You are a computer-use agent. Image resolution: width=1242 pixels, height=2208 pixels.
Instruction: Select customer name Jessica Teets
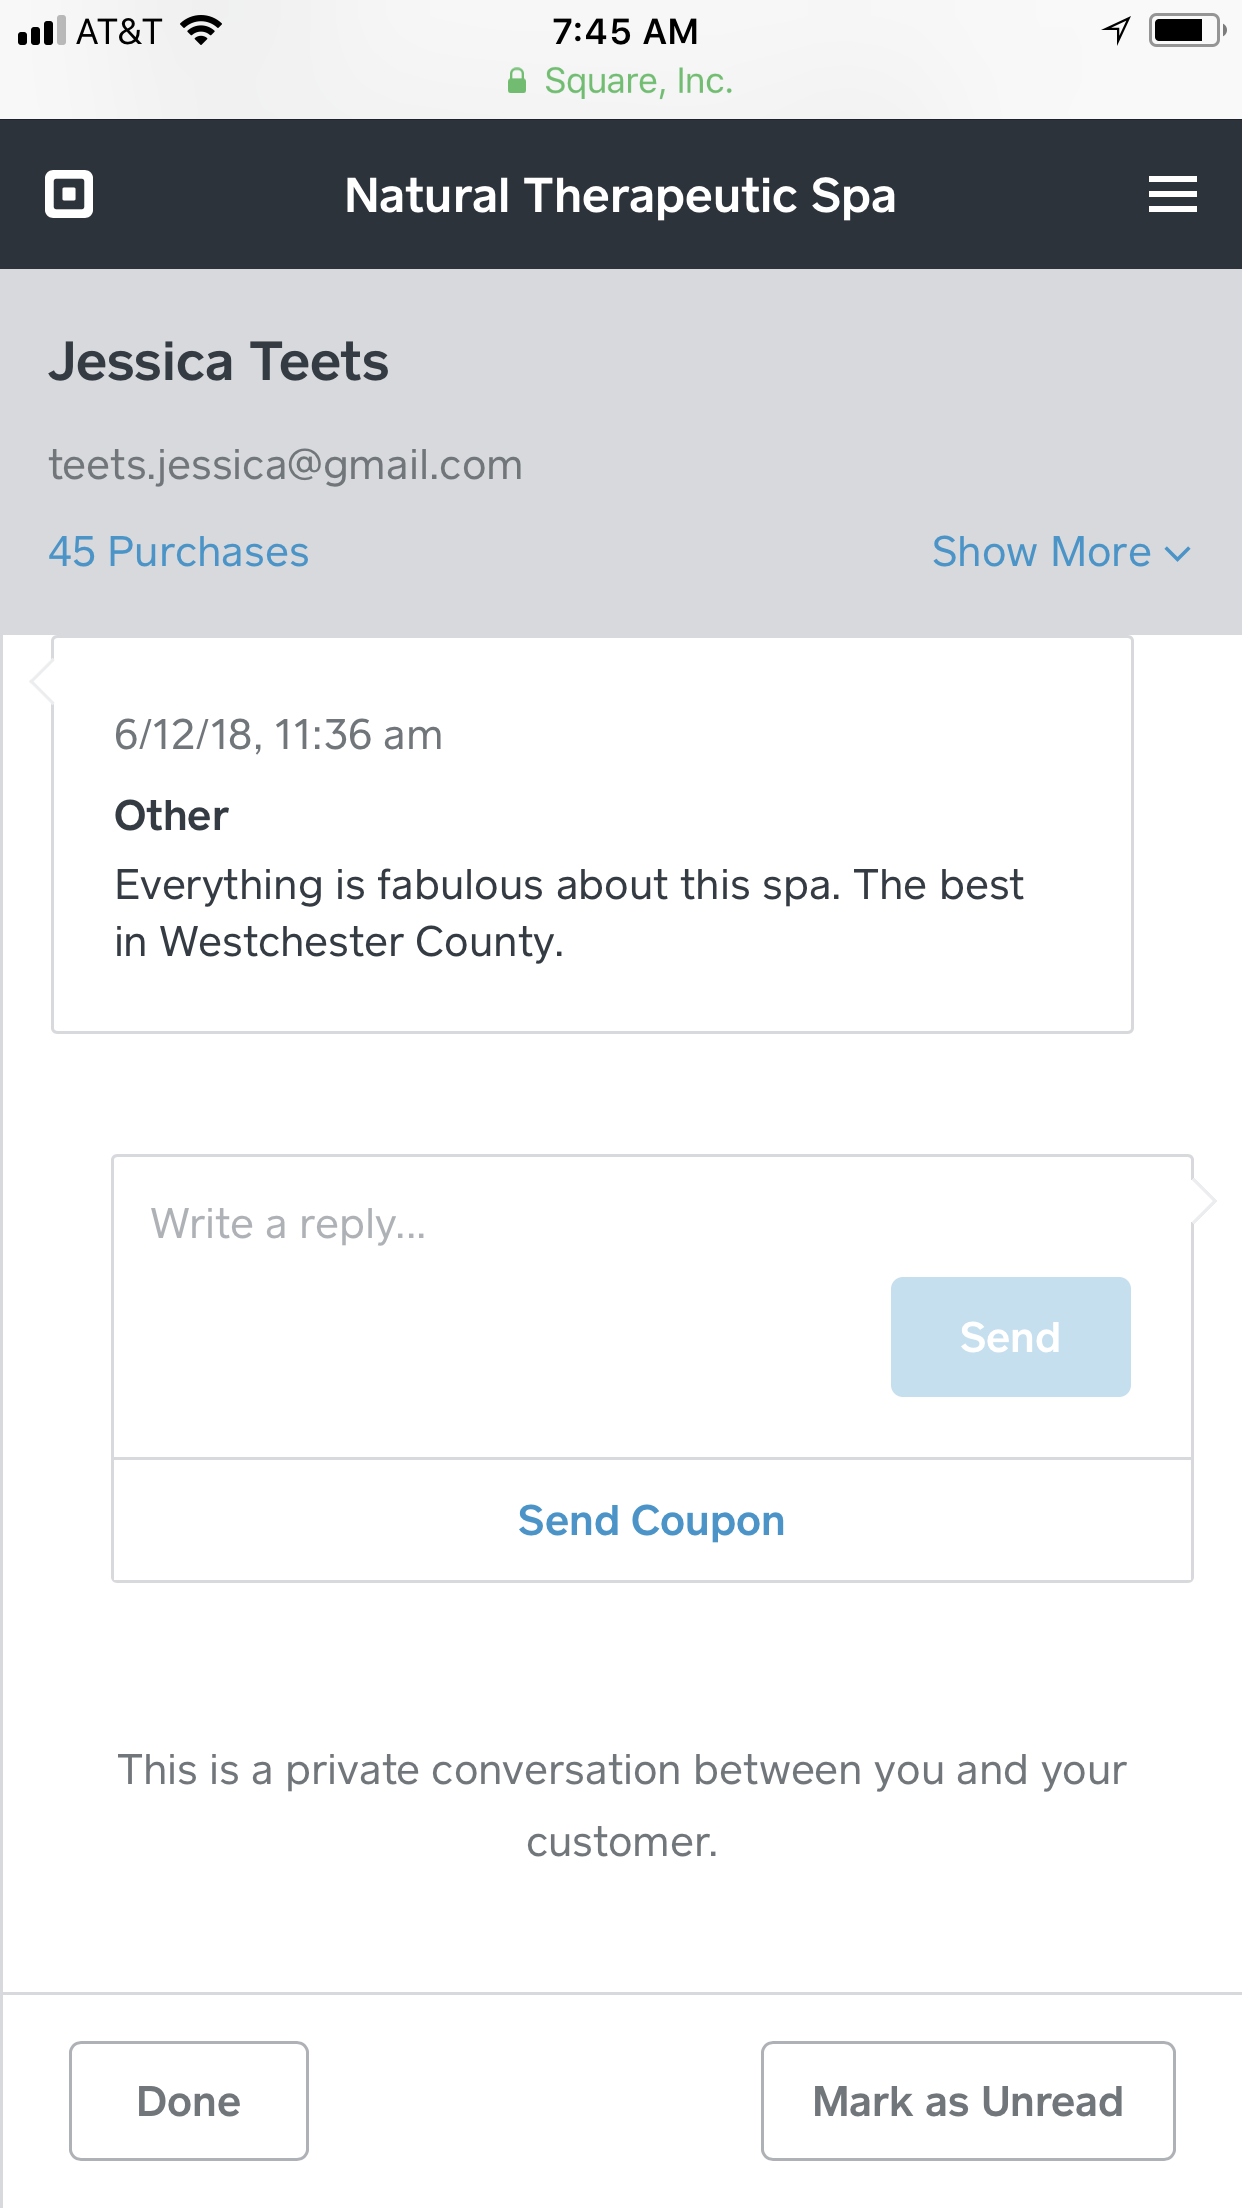218,361
